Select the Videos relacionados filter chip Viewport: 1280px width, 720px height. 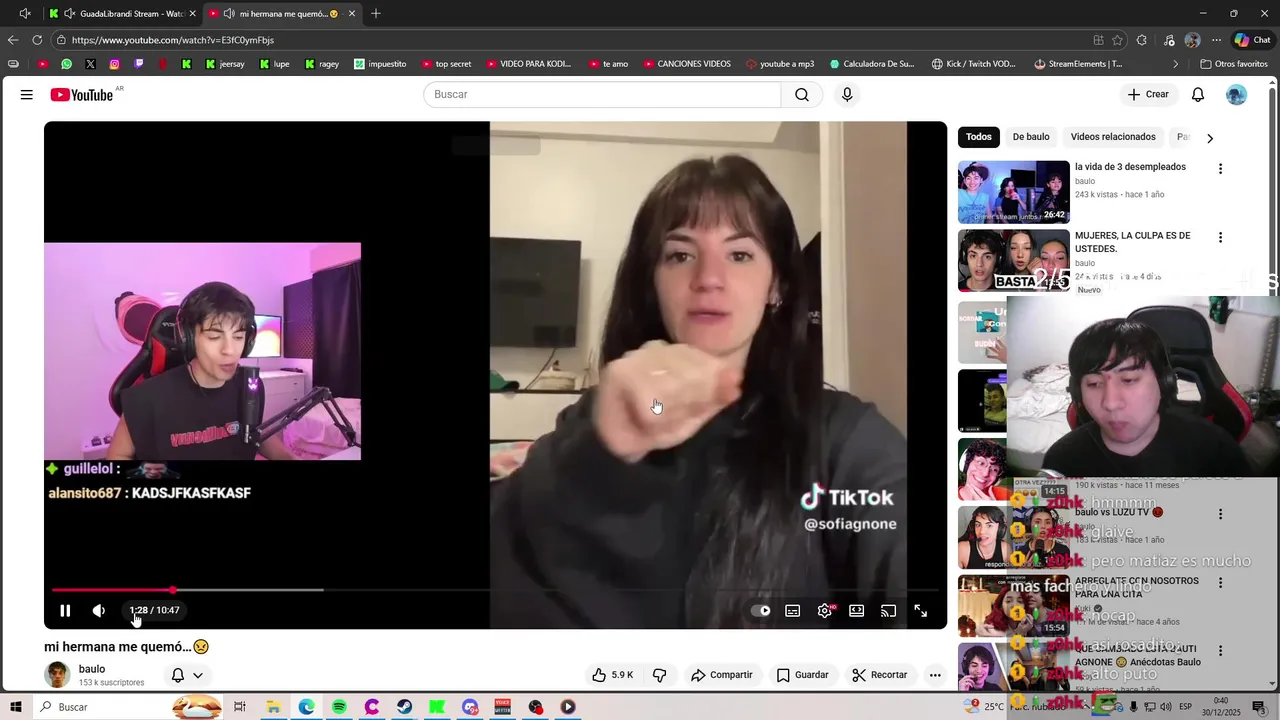pyautogui.click(x=1113, y=137)
